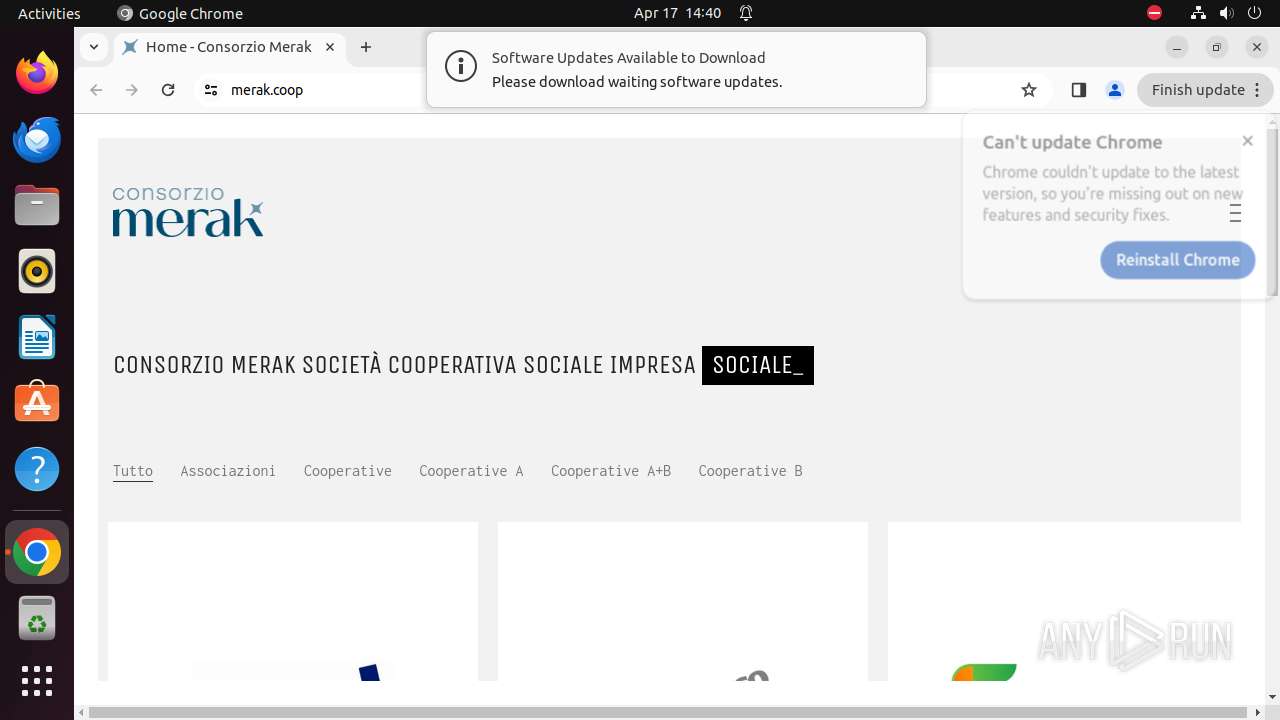The height and width of the screenshot is (720, 1280).
Task: Click the info icon in update notification
Action: [461, 68]
